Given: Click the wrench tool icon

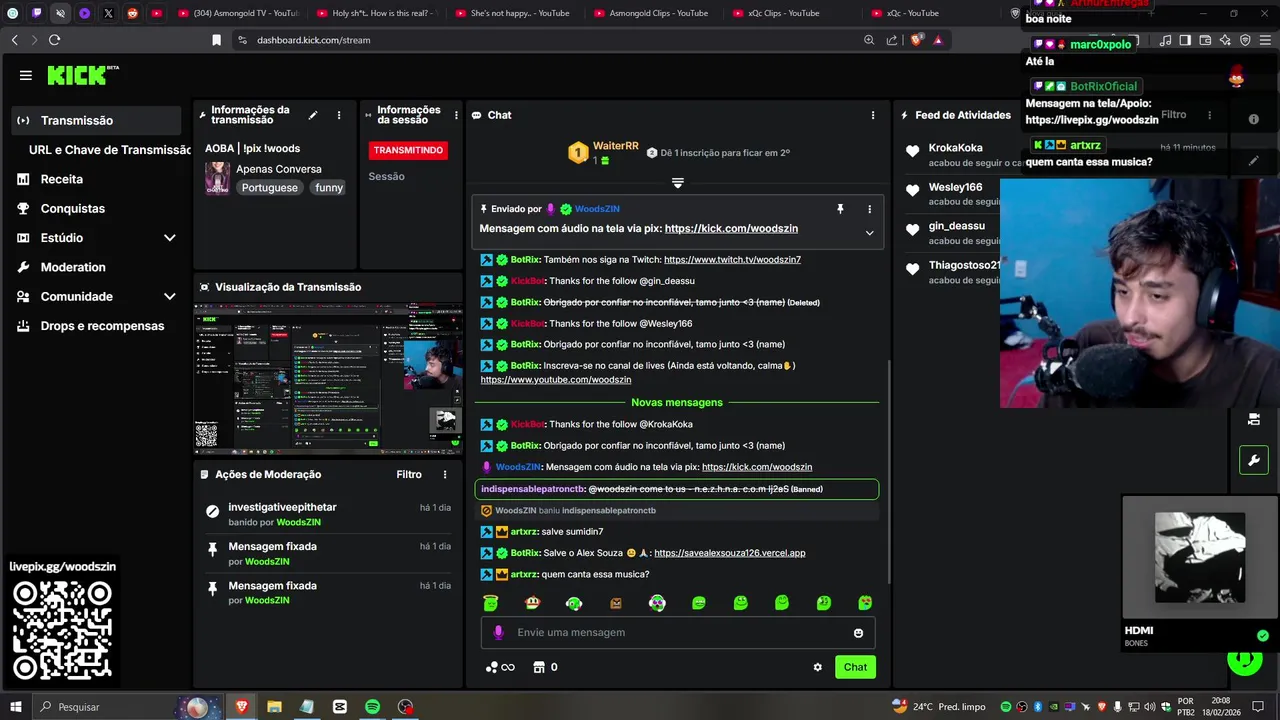Looking at the screenshot, I should click(x=1253, y=461).
